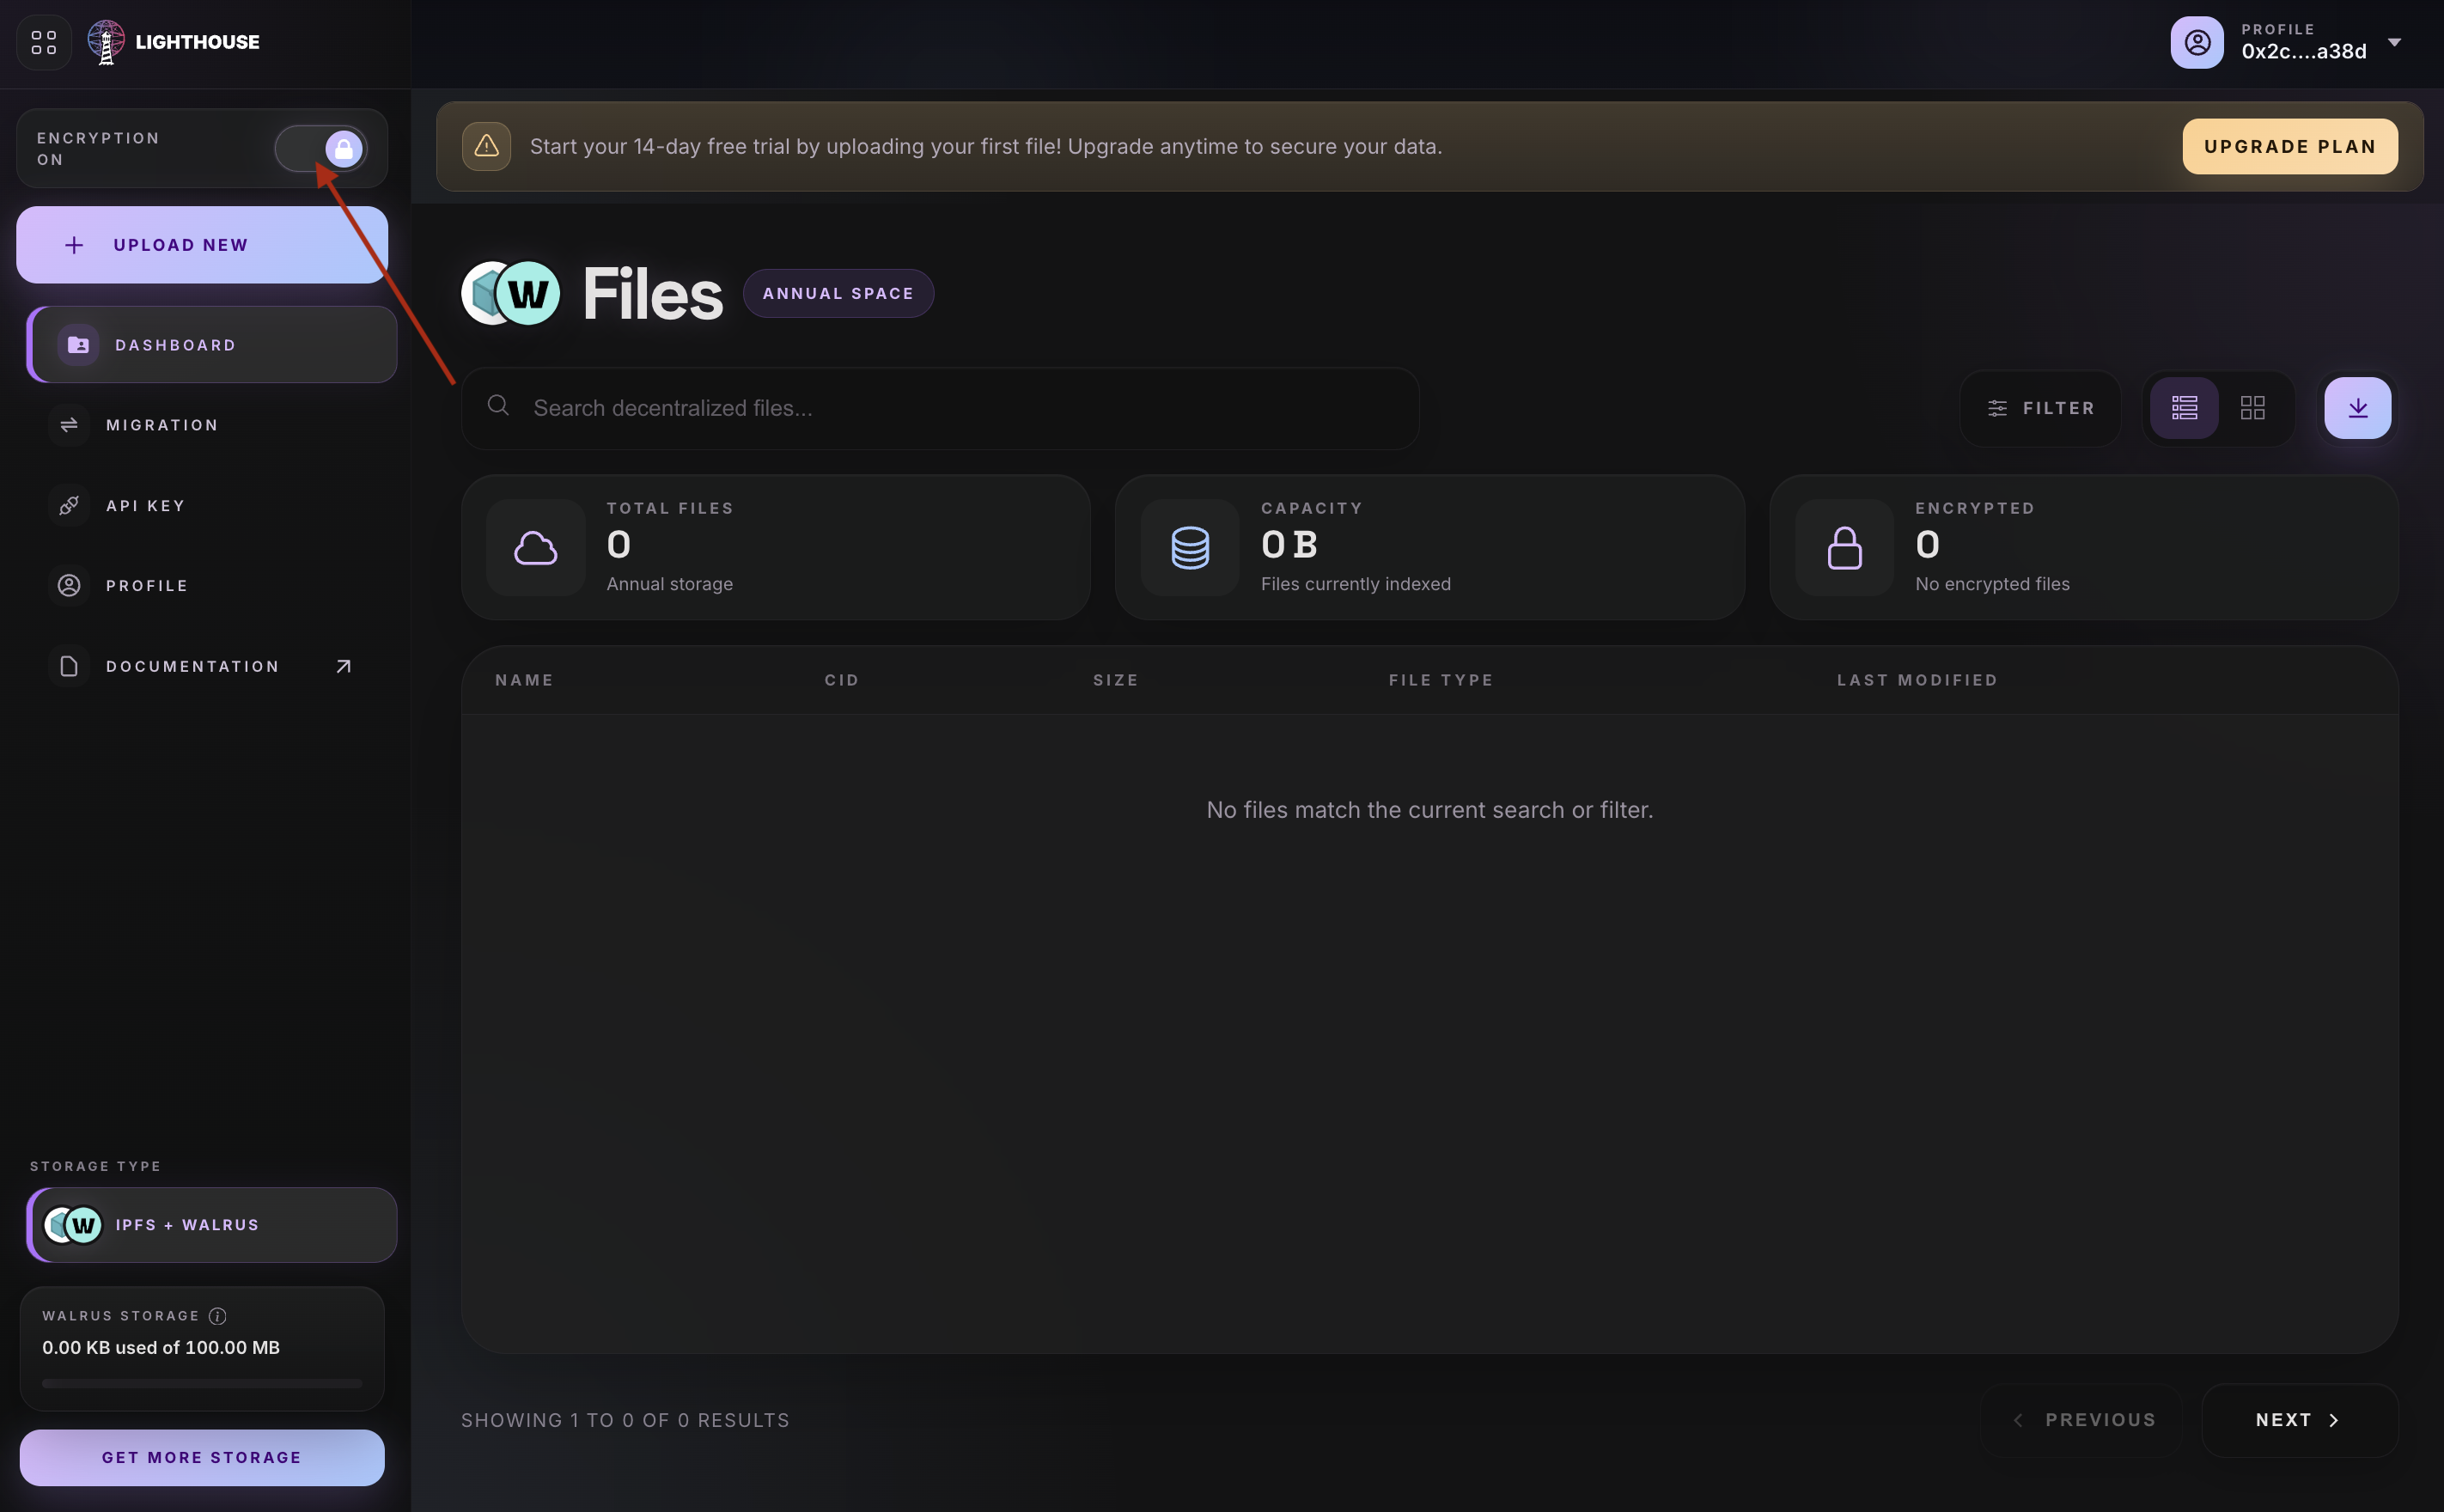Toggle the Encryption switch off
2444x1512 pixels.
pos(321,149)
